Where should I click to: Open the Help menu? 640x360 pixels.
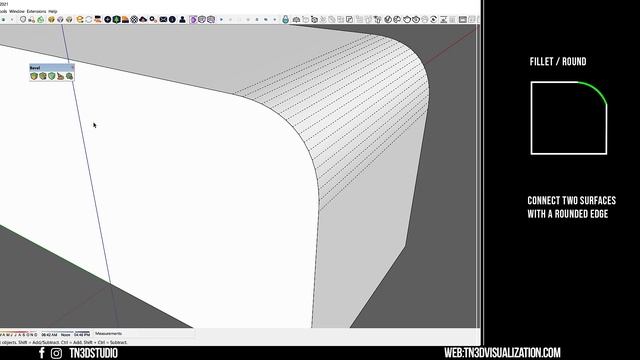53,11
